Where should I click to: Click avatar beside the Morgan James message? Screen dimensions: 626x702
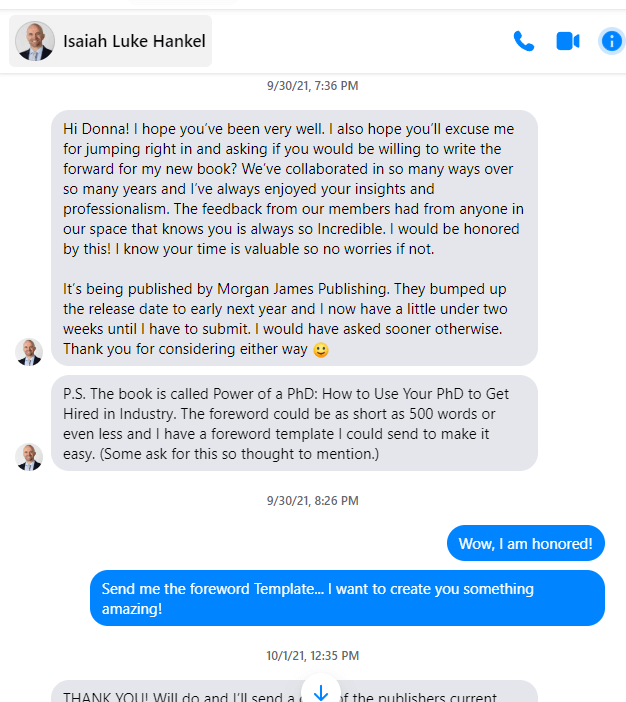tap(29, 352)
